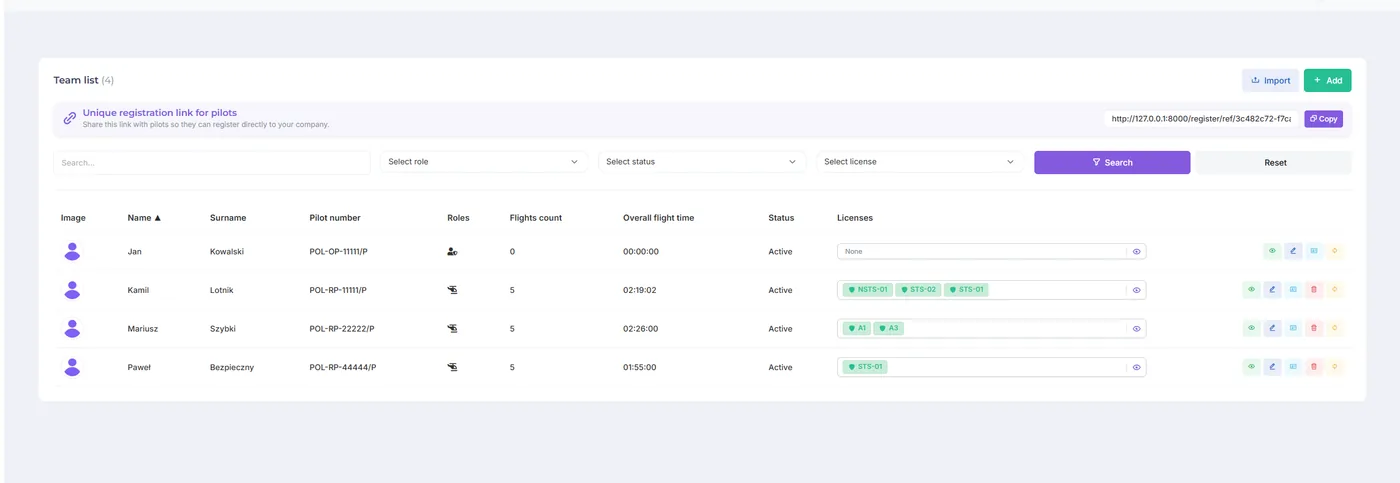Click the green Add button
Image resolution: width=1400 pixels, height=483 pixels.
[x=1328, y=80]
